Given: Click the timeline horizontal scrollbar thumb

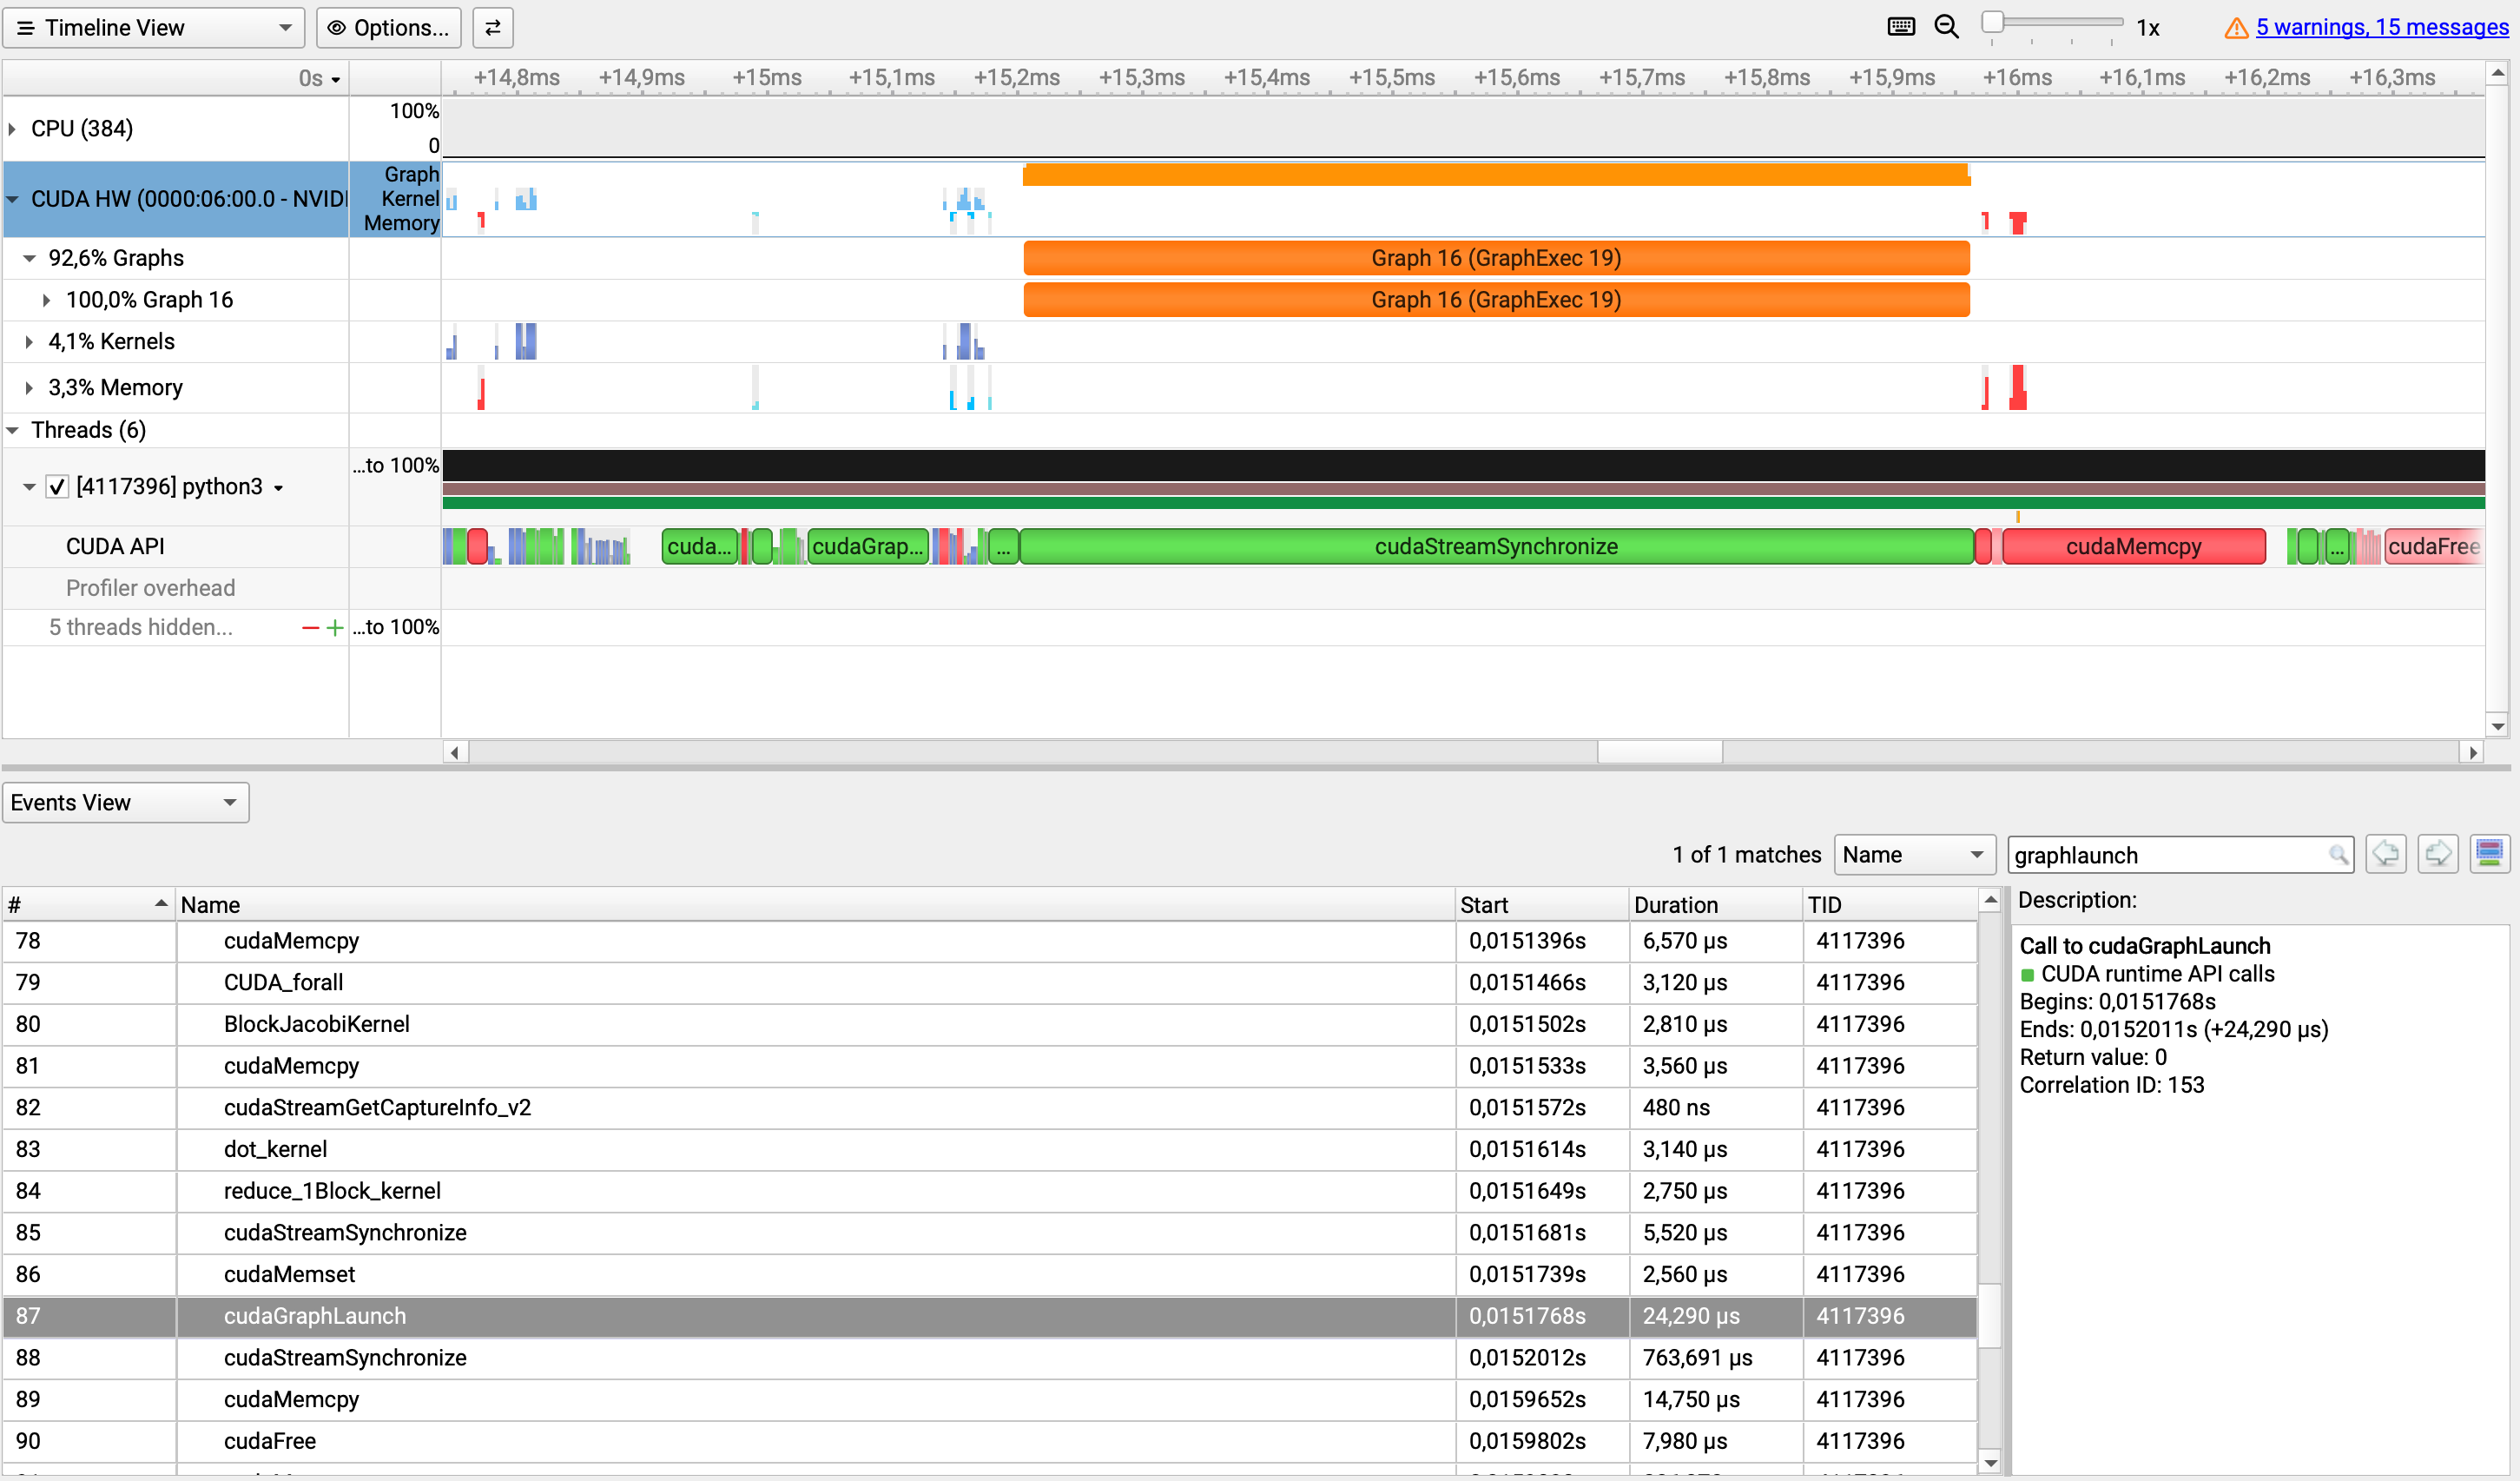Looking at the screenshot, I should coord(1659,752).
